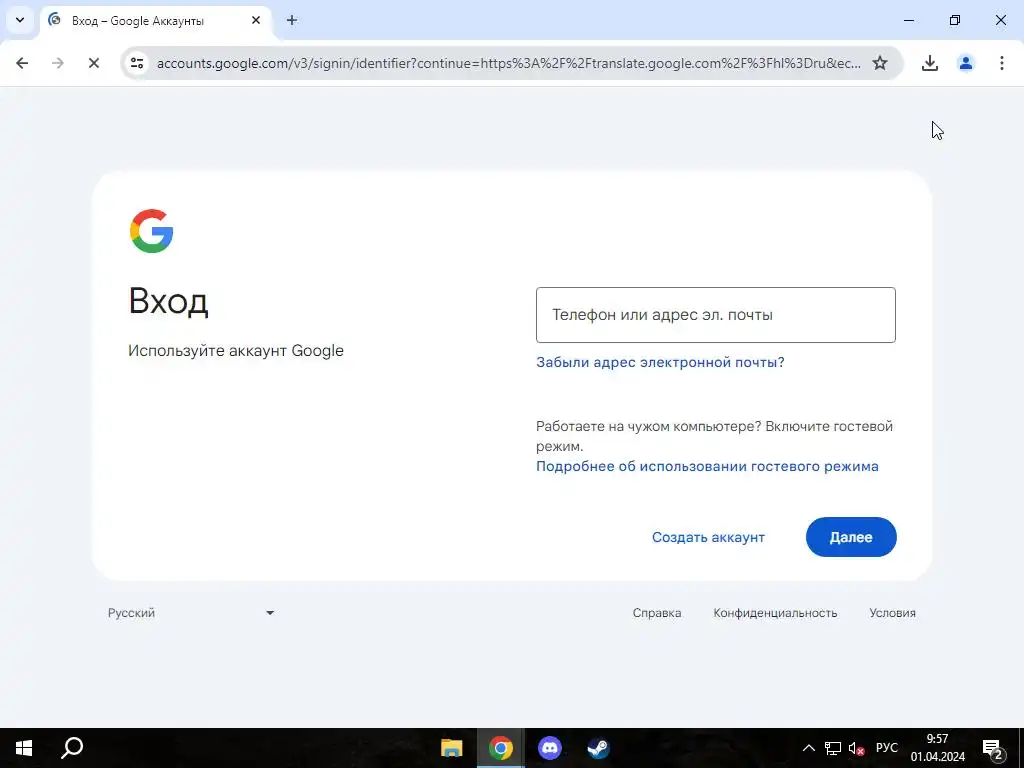This screenshot has height=768, width=1024.
Task: Click 'Работаете на чужом компьютере?' text
Action: pos(648,426)
